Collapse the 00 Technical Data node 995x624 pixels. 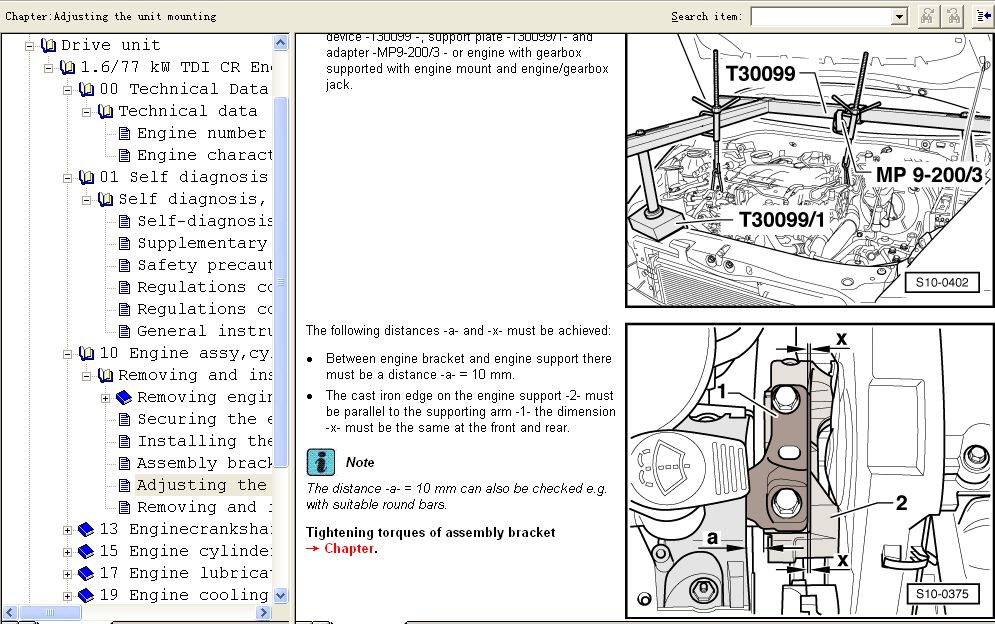[x=68, y=90]
